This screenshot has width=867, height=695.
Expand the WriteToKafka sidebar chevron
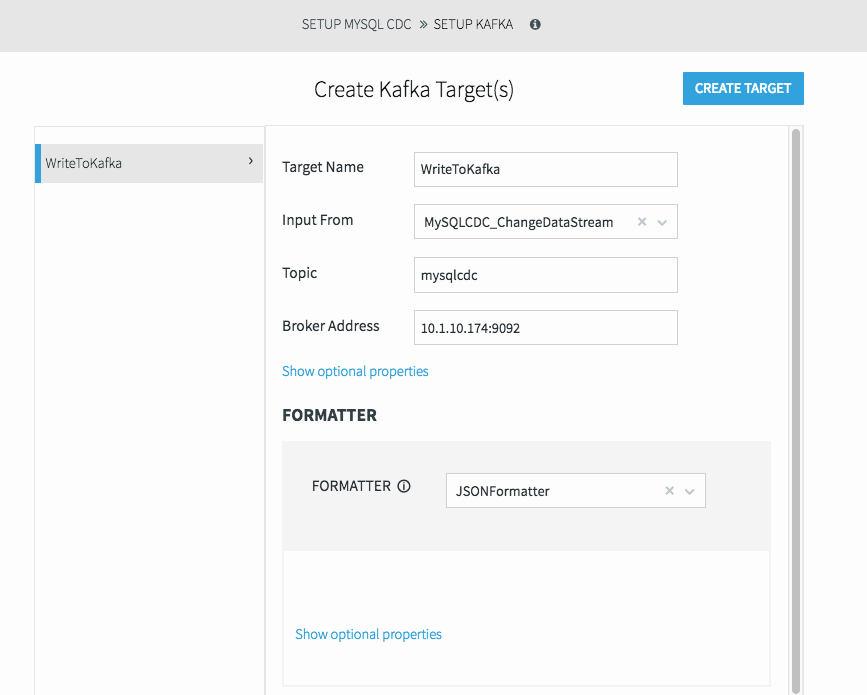click(250, 161)
